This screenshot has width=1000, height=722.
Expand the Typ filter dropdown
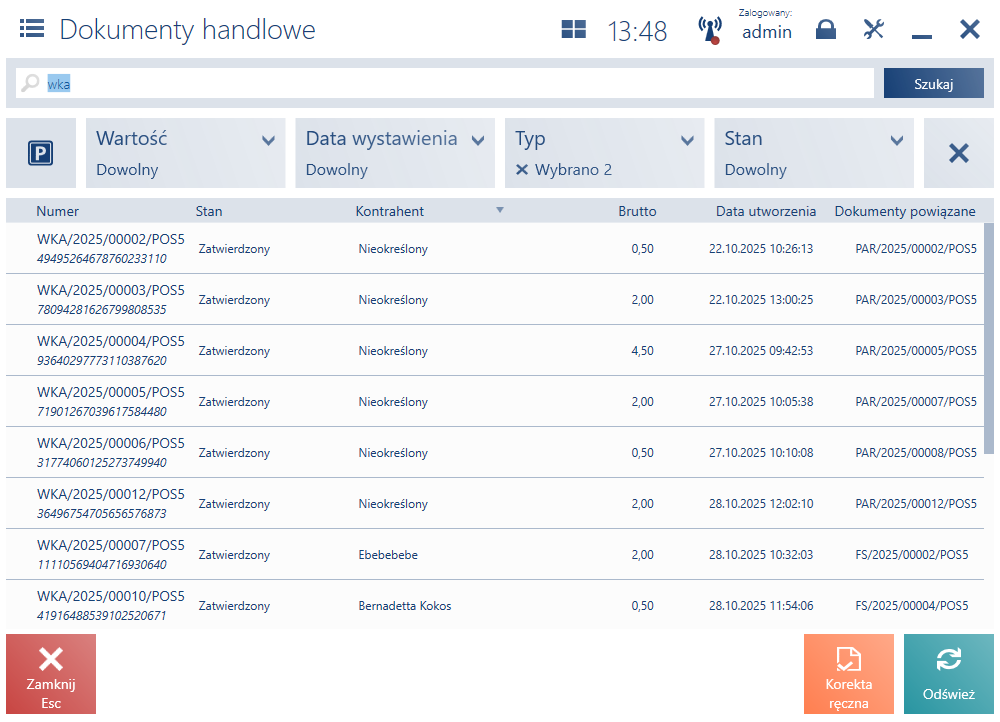605,153
